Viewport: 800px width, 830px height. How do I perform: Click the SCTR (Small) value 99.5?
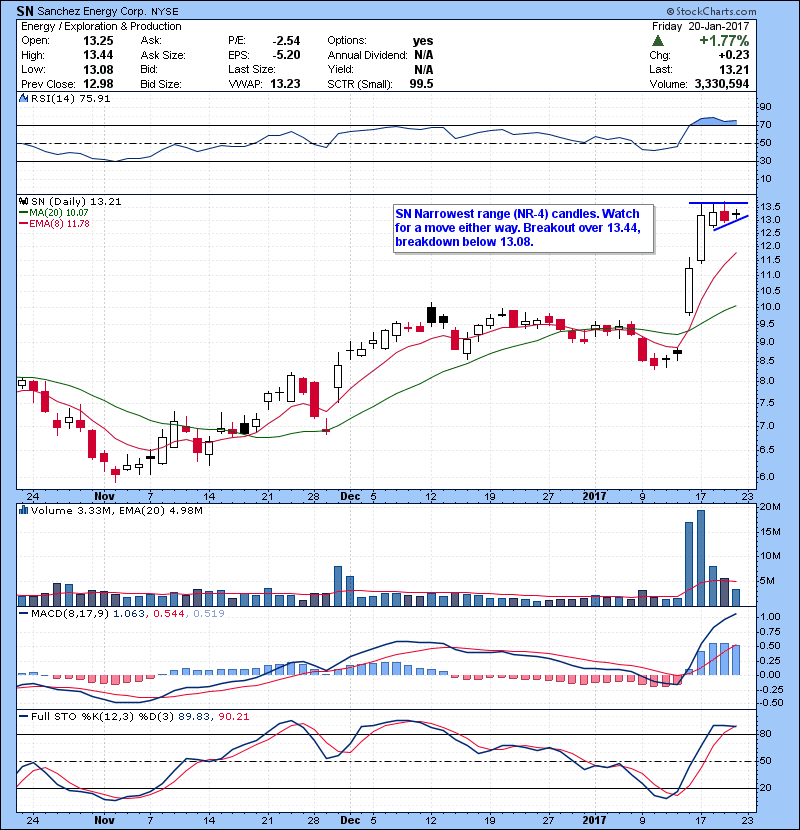pos(421,84)
